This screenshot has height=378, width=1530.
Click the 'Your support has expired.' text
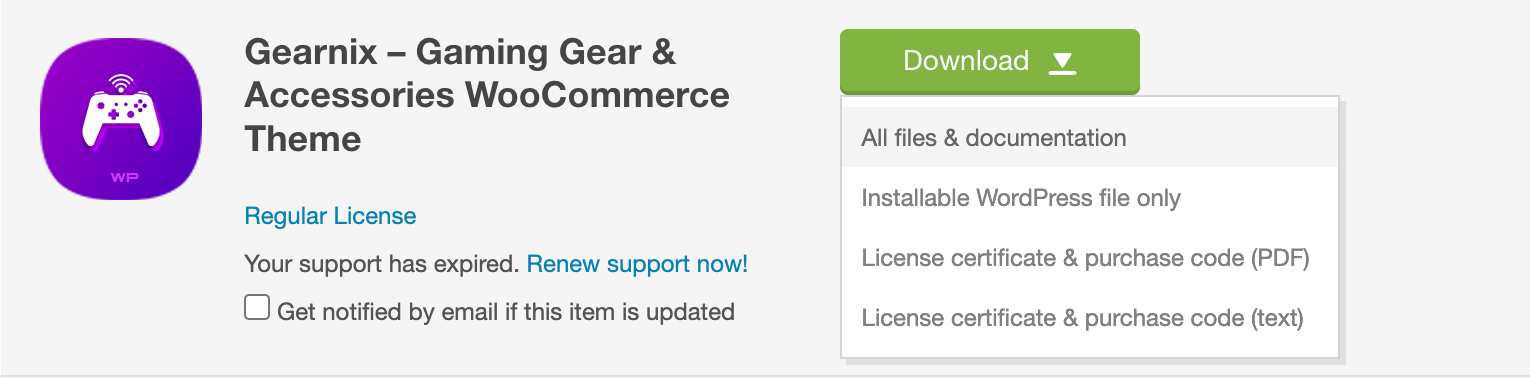(382, 265)
